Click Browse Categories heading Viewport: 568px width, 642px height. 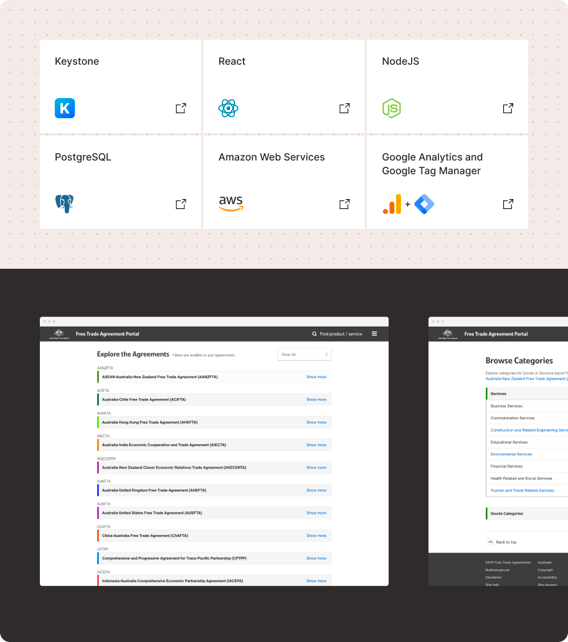click(519, 361)
